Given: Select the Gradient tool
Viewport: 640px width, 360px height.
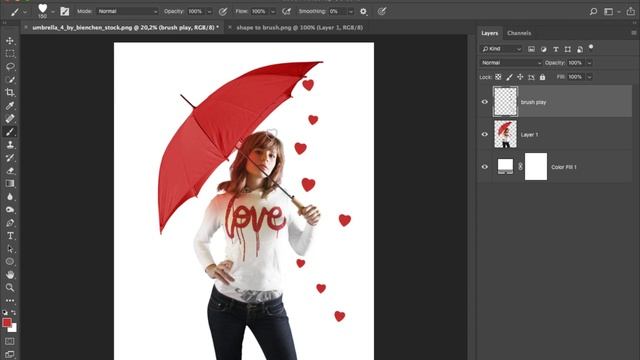Looking at the screenshot, I should point(10,184).
